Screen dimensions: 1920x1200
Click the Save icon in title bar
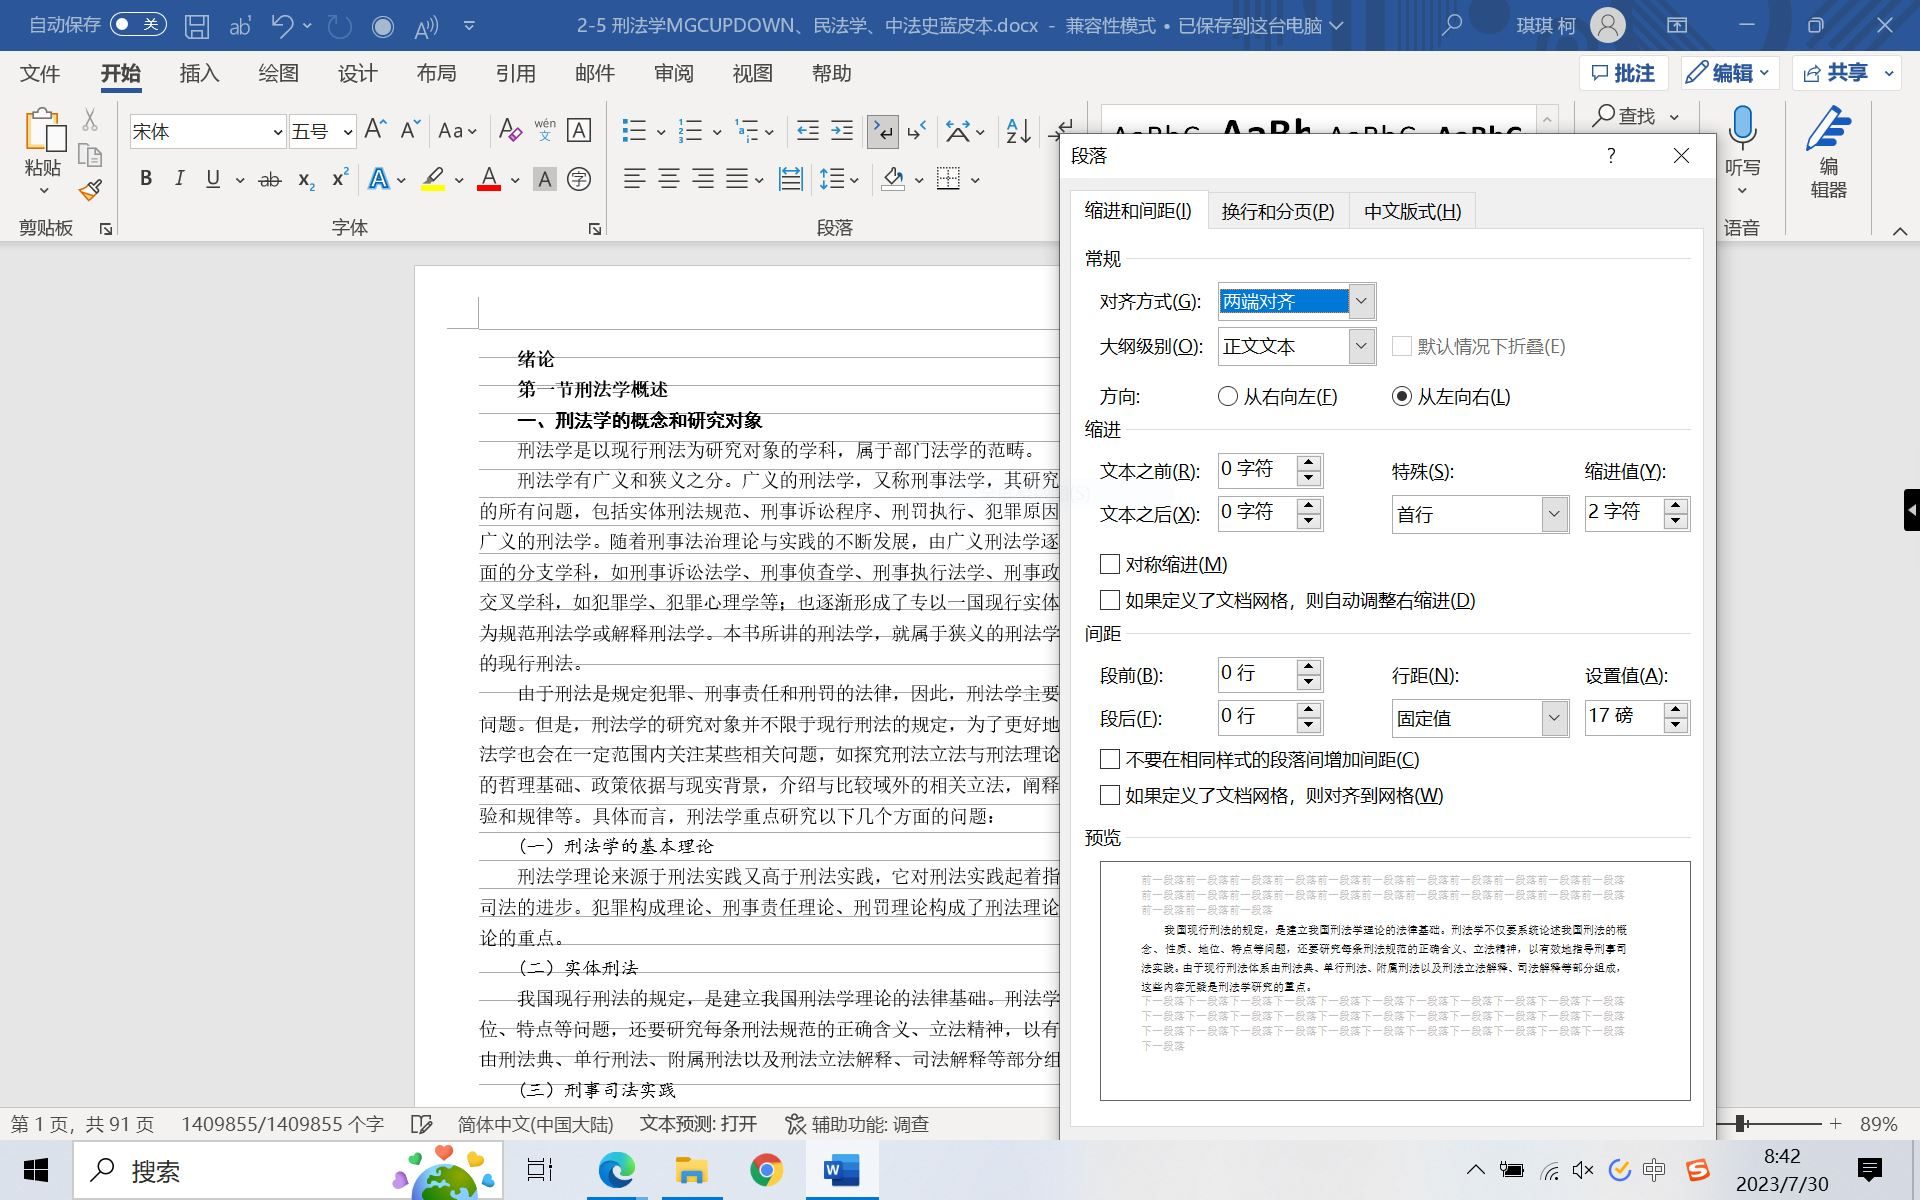(x=197, y=26)
